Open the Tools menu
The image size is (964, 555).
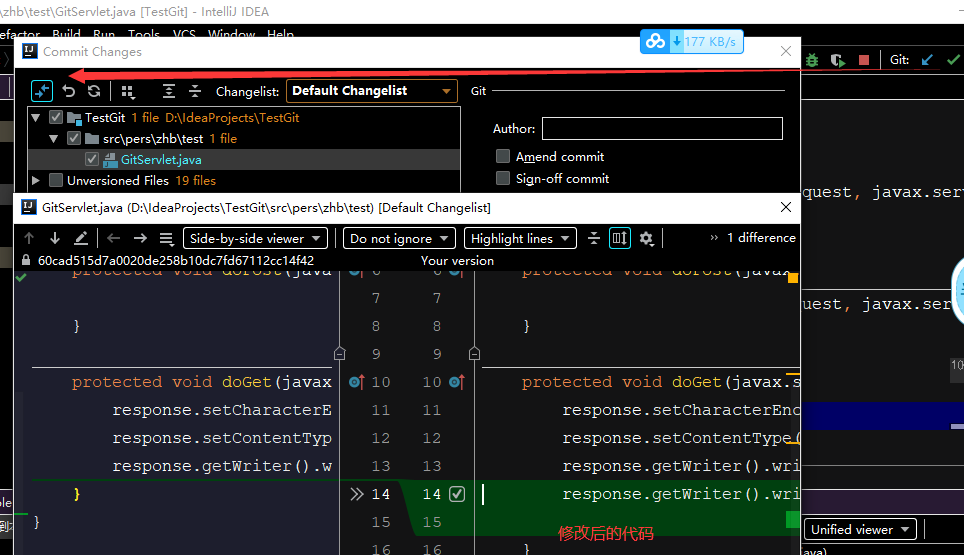pyautogui.click(x=144, y=34)
